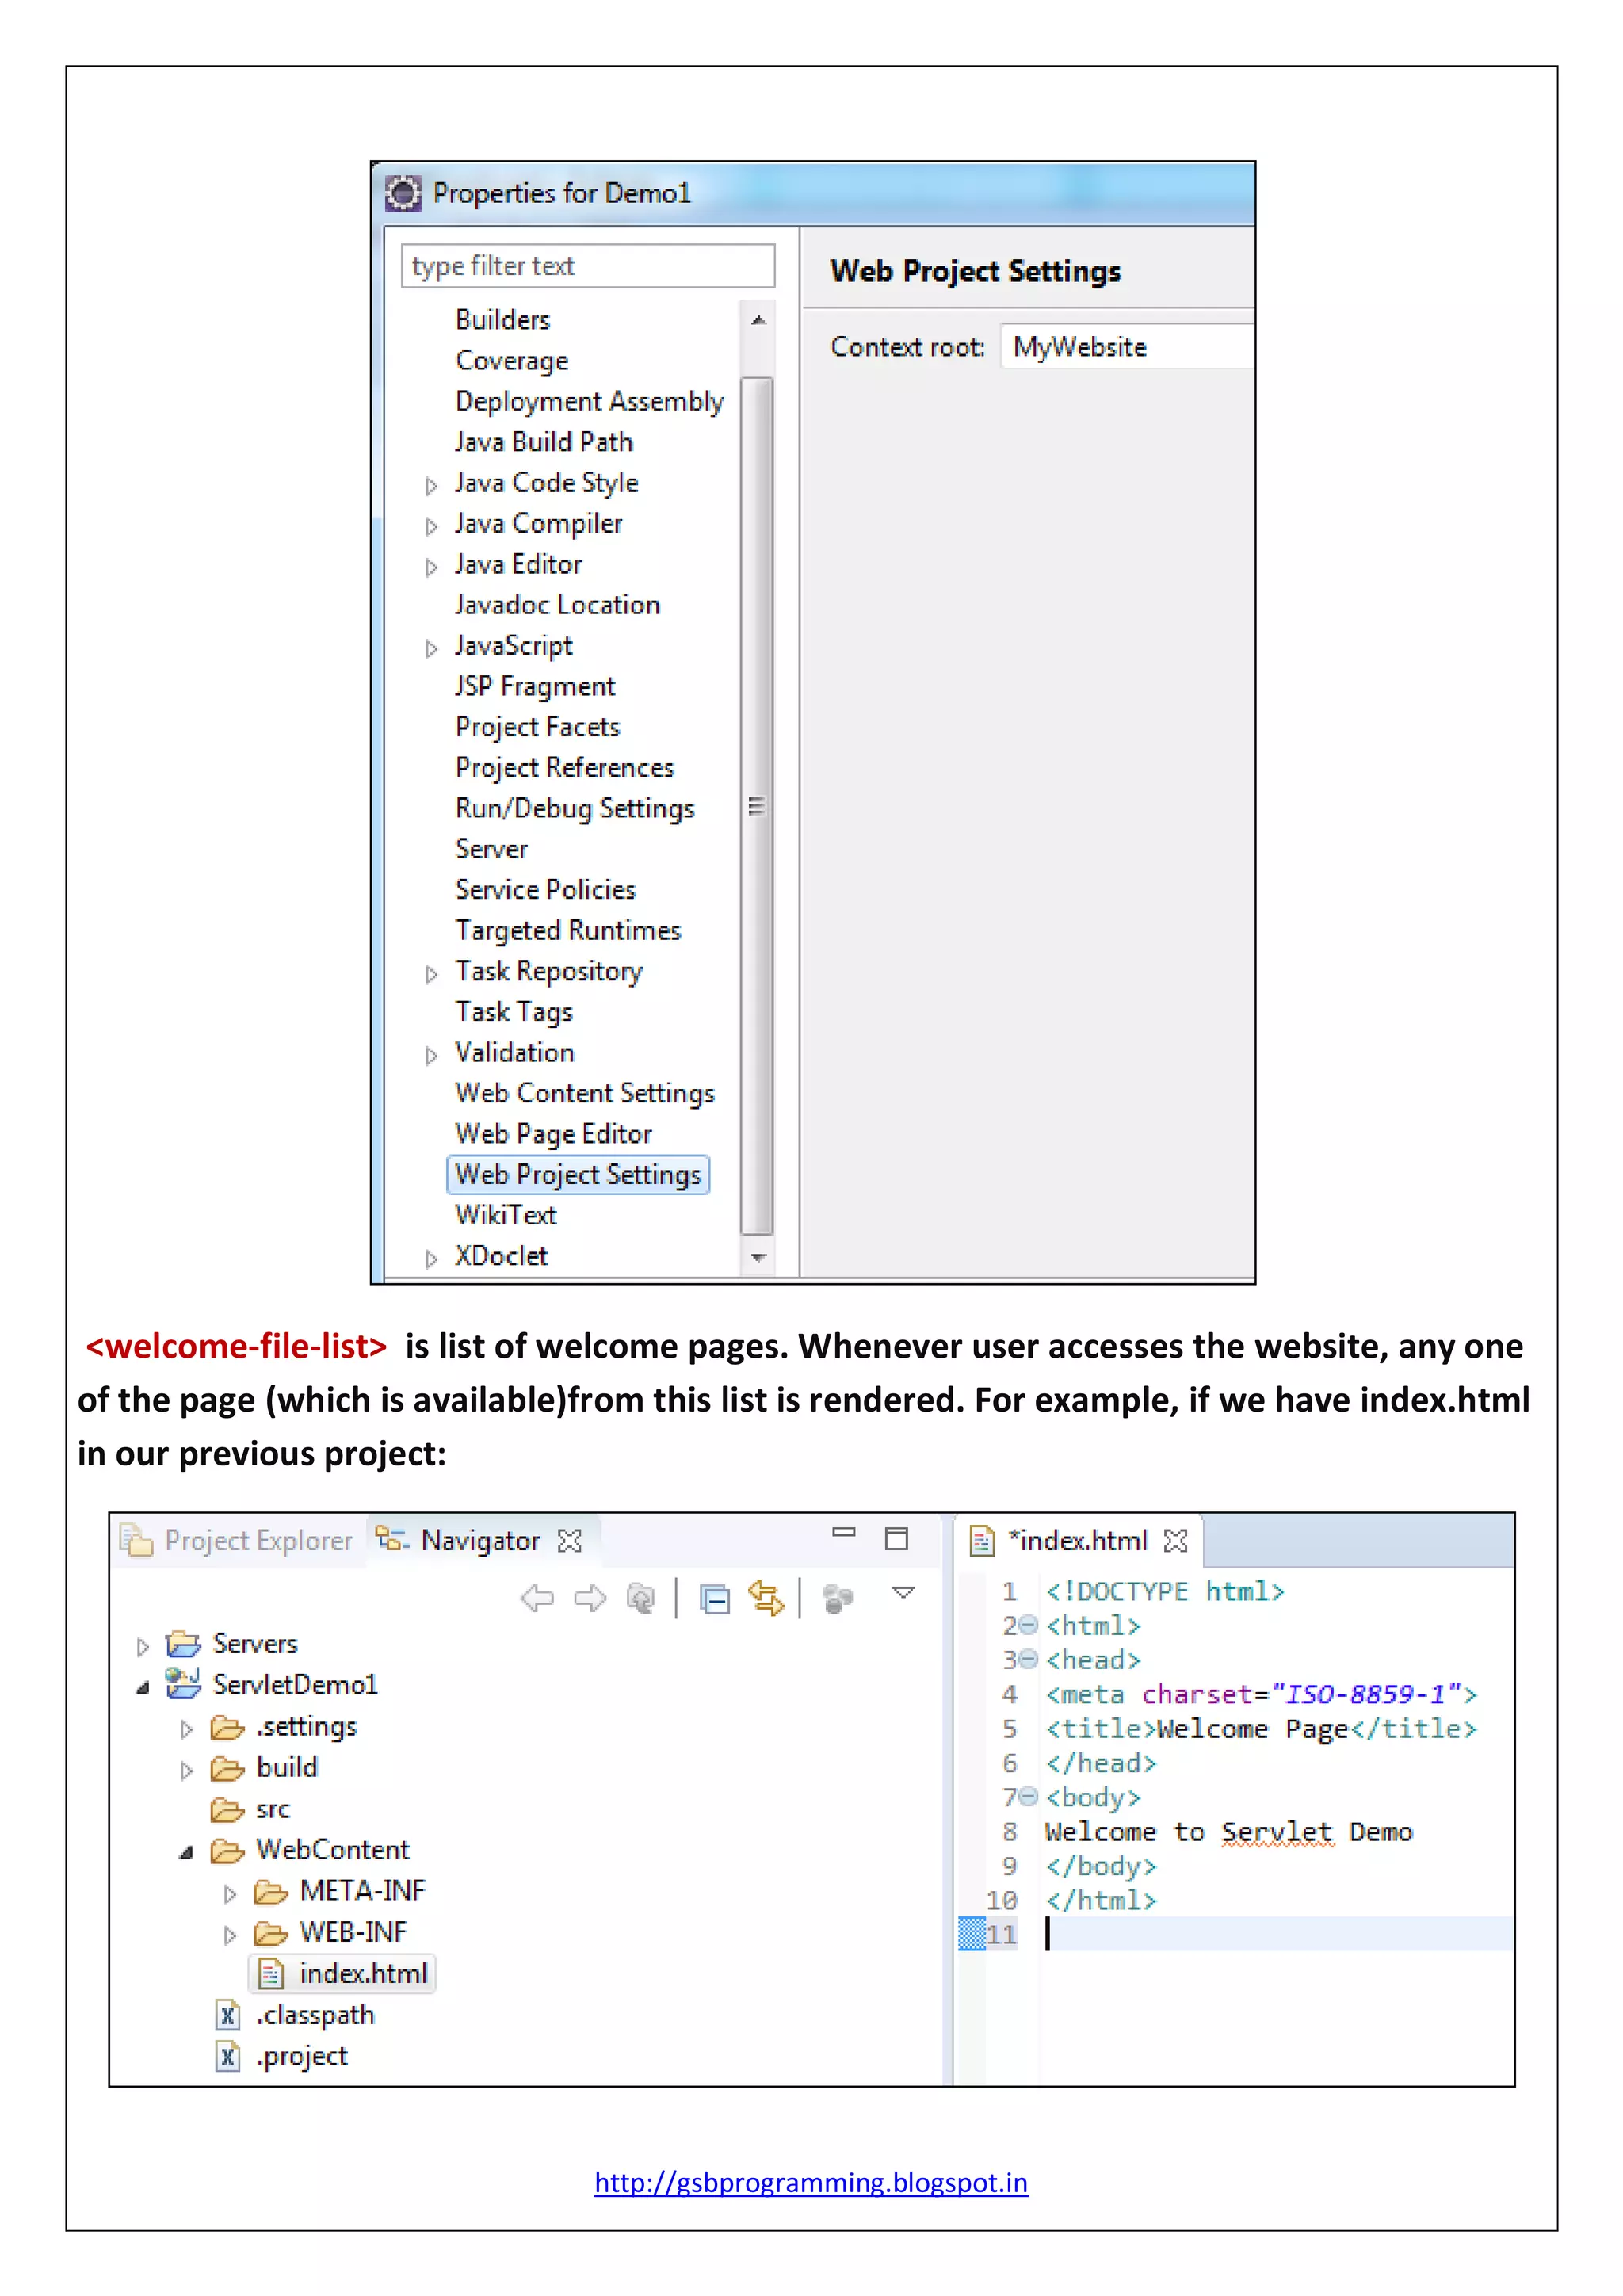Click the properties list scrollbar thumb
1623x2296 pixels.
coord(757,806)
